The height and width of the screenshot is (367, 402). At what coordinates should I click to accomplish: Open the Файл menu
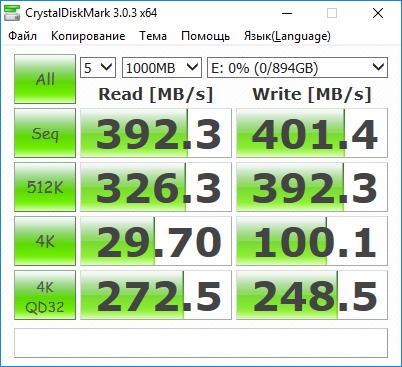point(23,36)
